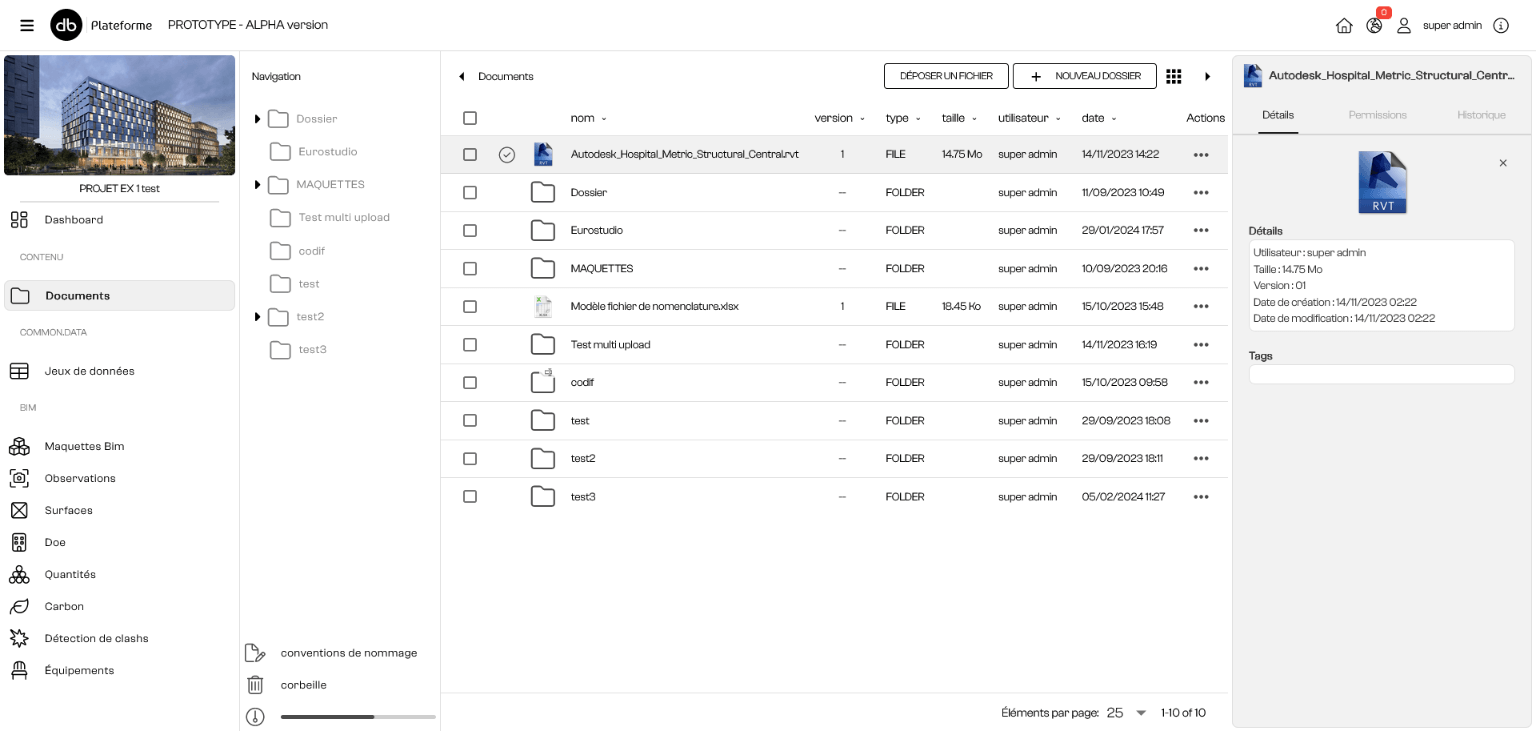Viewport: 1536px width, 731px height.
Task: Click the info icon beside super admin
Action: (1500, 26)
